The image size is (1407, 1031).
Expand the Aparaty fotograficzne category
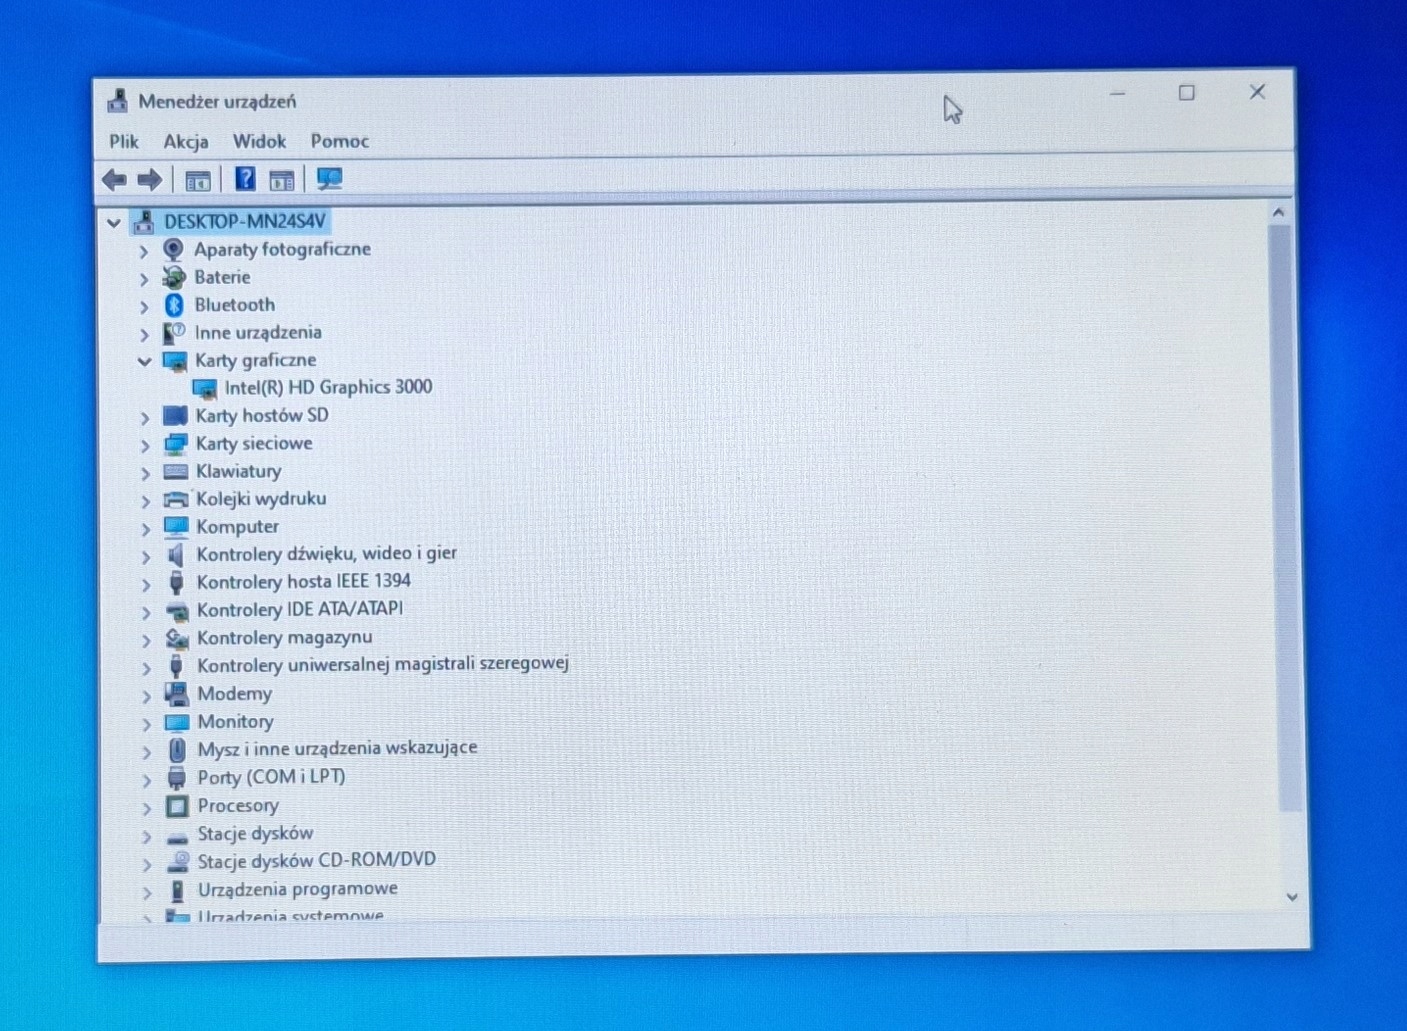point(144,251)
